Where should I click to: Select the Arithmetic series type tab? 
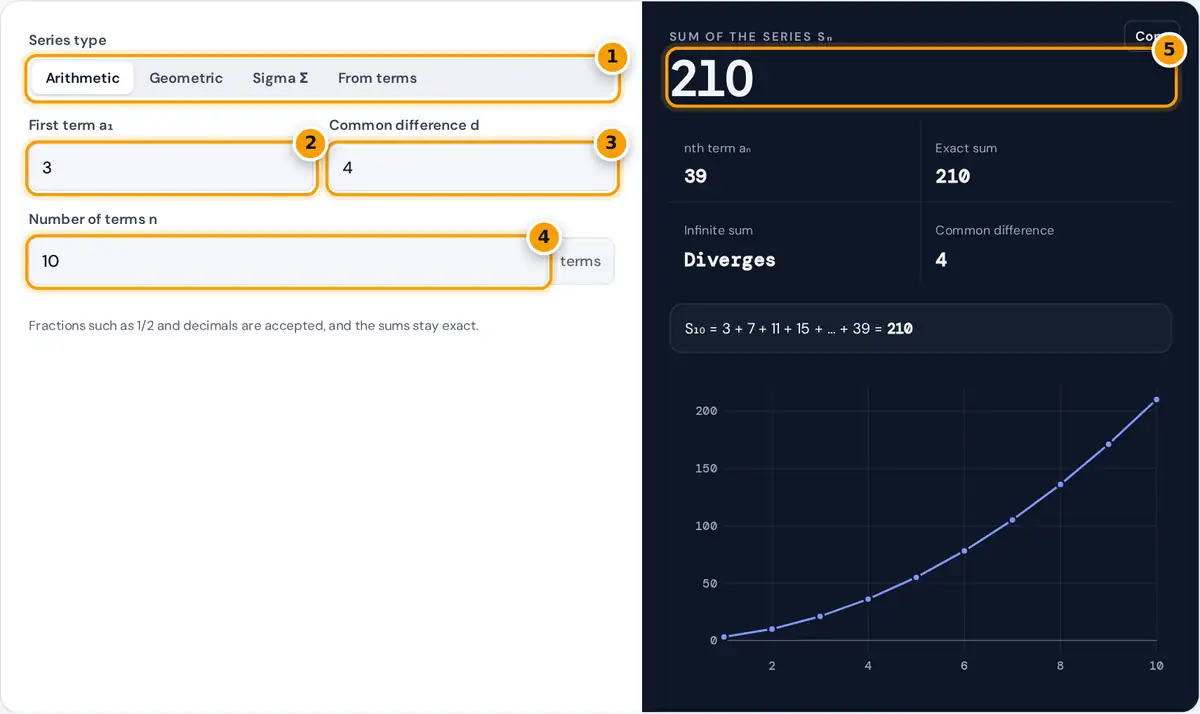[82, 78]
